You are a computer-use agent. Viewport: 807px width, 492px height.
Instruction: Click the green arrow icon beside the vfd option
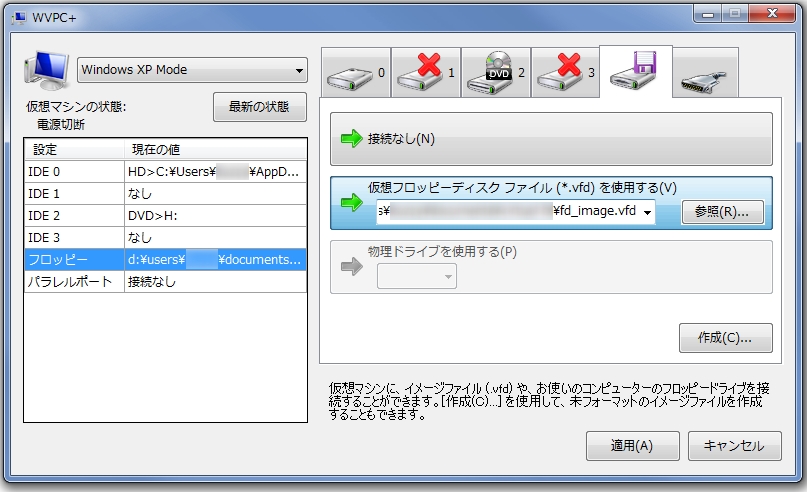pos(352,203)
